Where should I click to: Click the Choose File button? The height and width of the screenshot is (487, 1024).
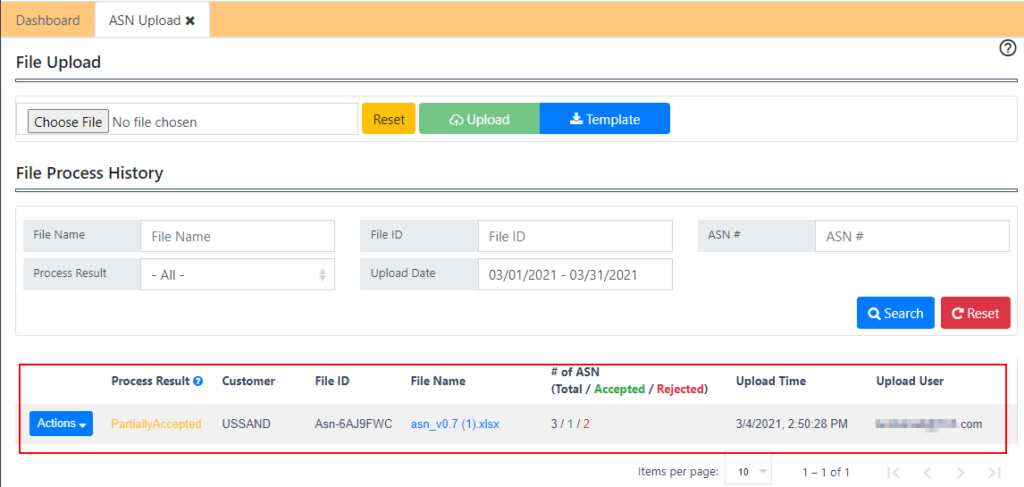point(68,121)
